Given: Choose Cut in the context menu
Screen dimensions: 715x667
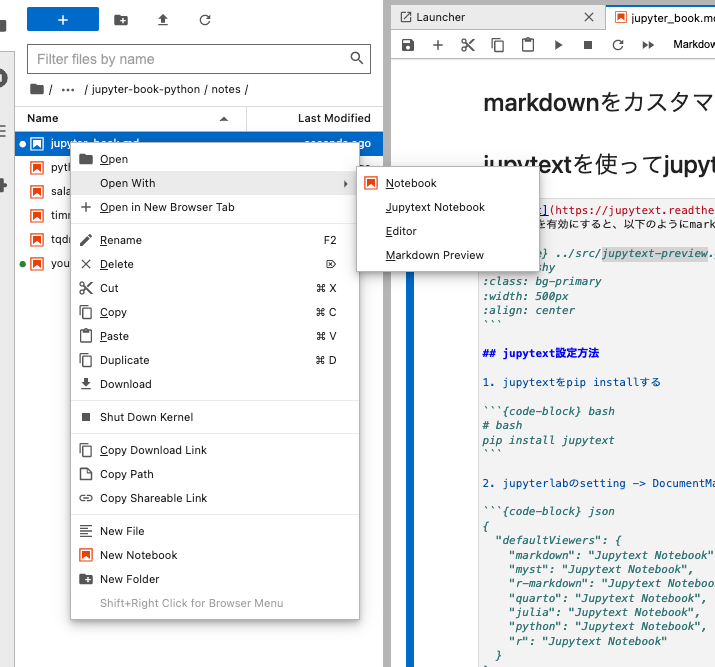Looking at the screenshot, I should tap(215, 288).
